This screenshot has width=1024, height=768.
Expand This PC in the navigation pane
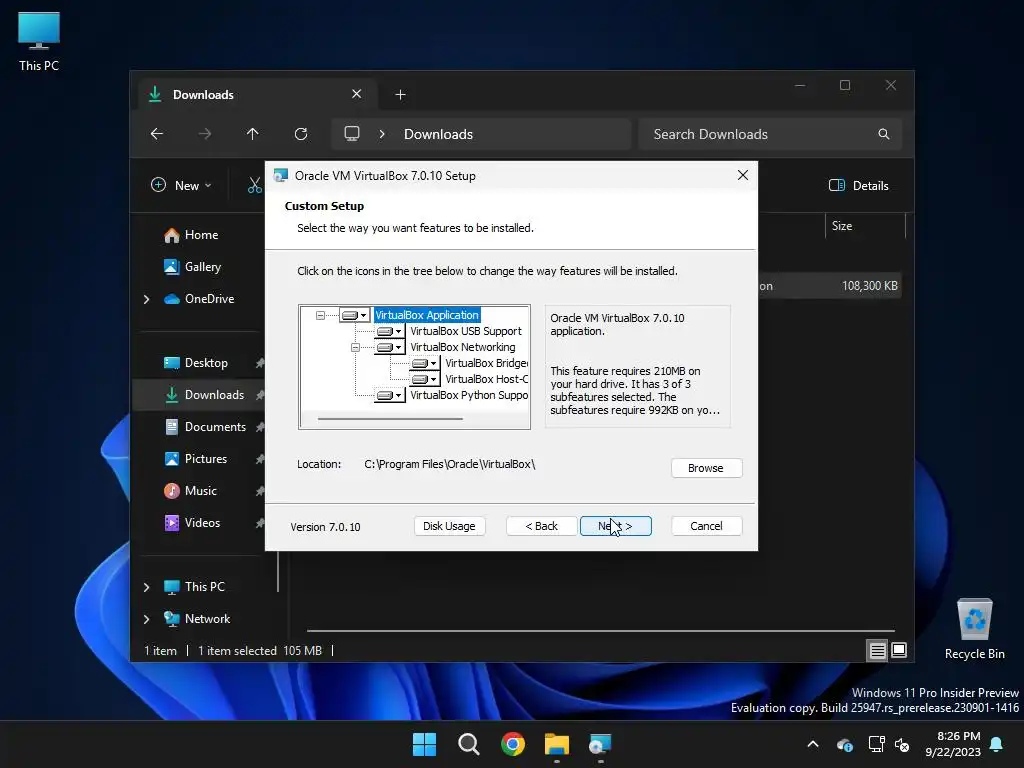(x=146, y=587)
